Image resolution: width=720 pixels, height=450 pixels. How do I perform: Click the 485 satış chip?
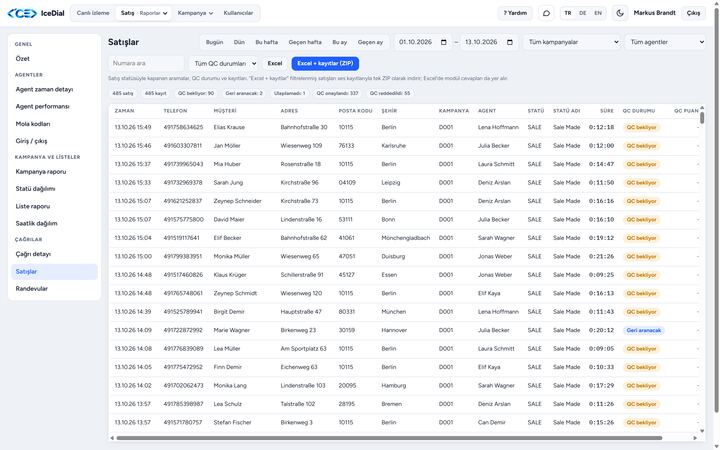123,93
